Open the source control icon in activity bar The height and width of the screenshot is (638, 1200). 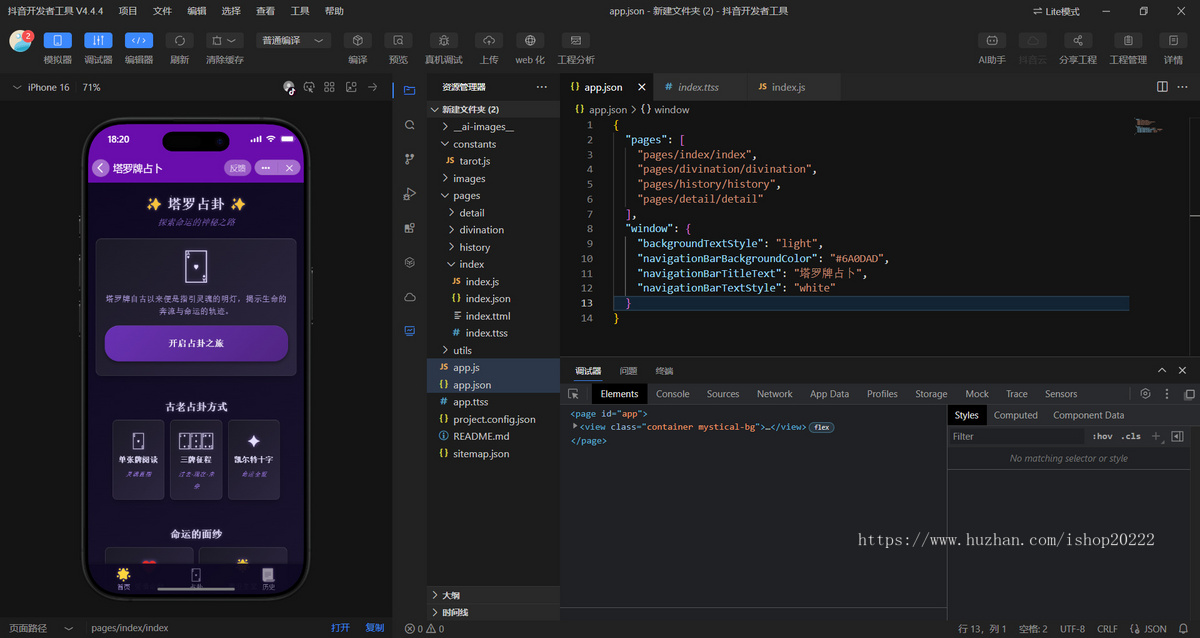pyautogui.click(x=409, y=159)
